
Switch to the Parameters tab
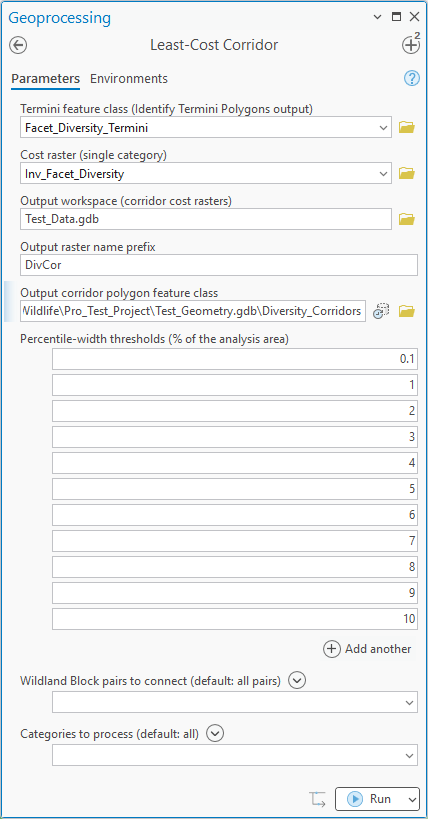pos(45,79)
